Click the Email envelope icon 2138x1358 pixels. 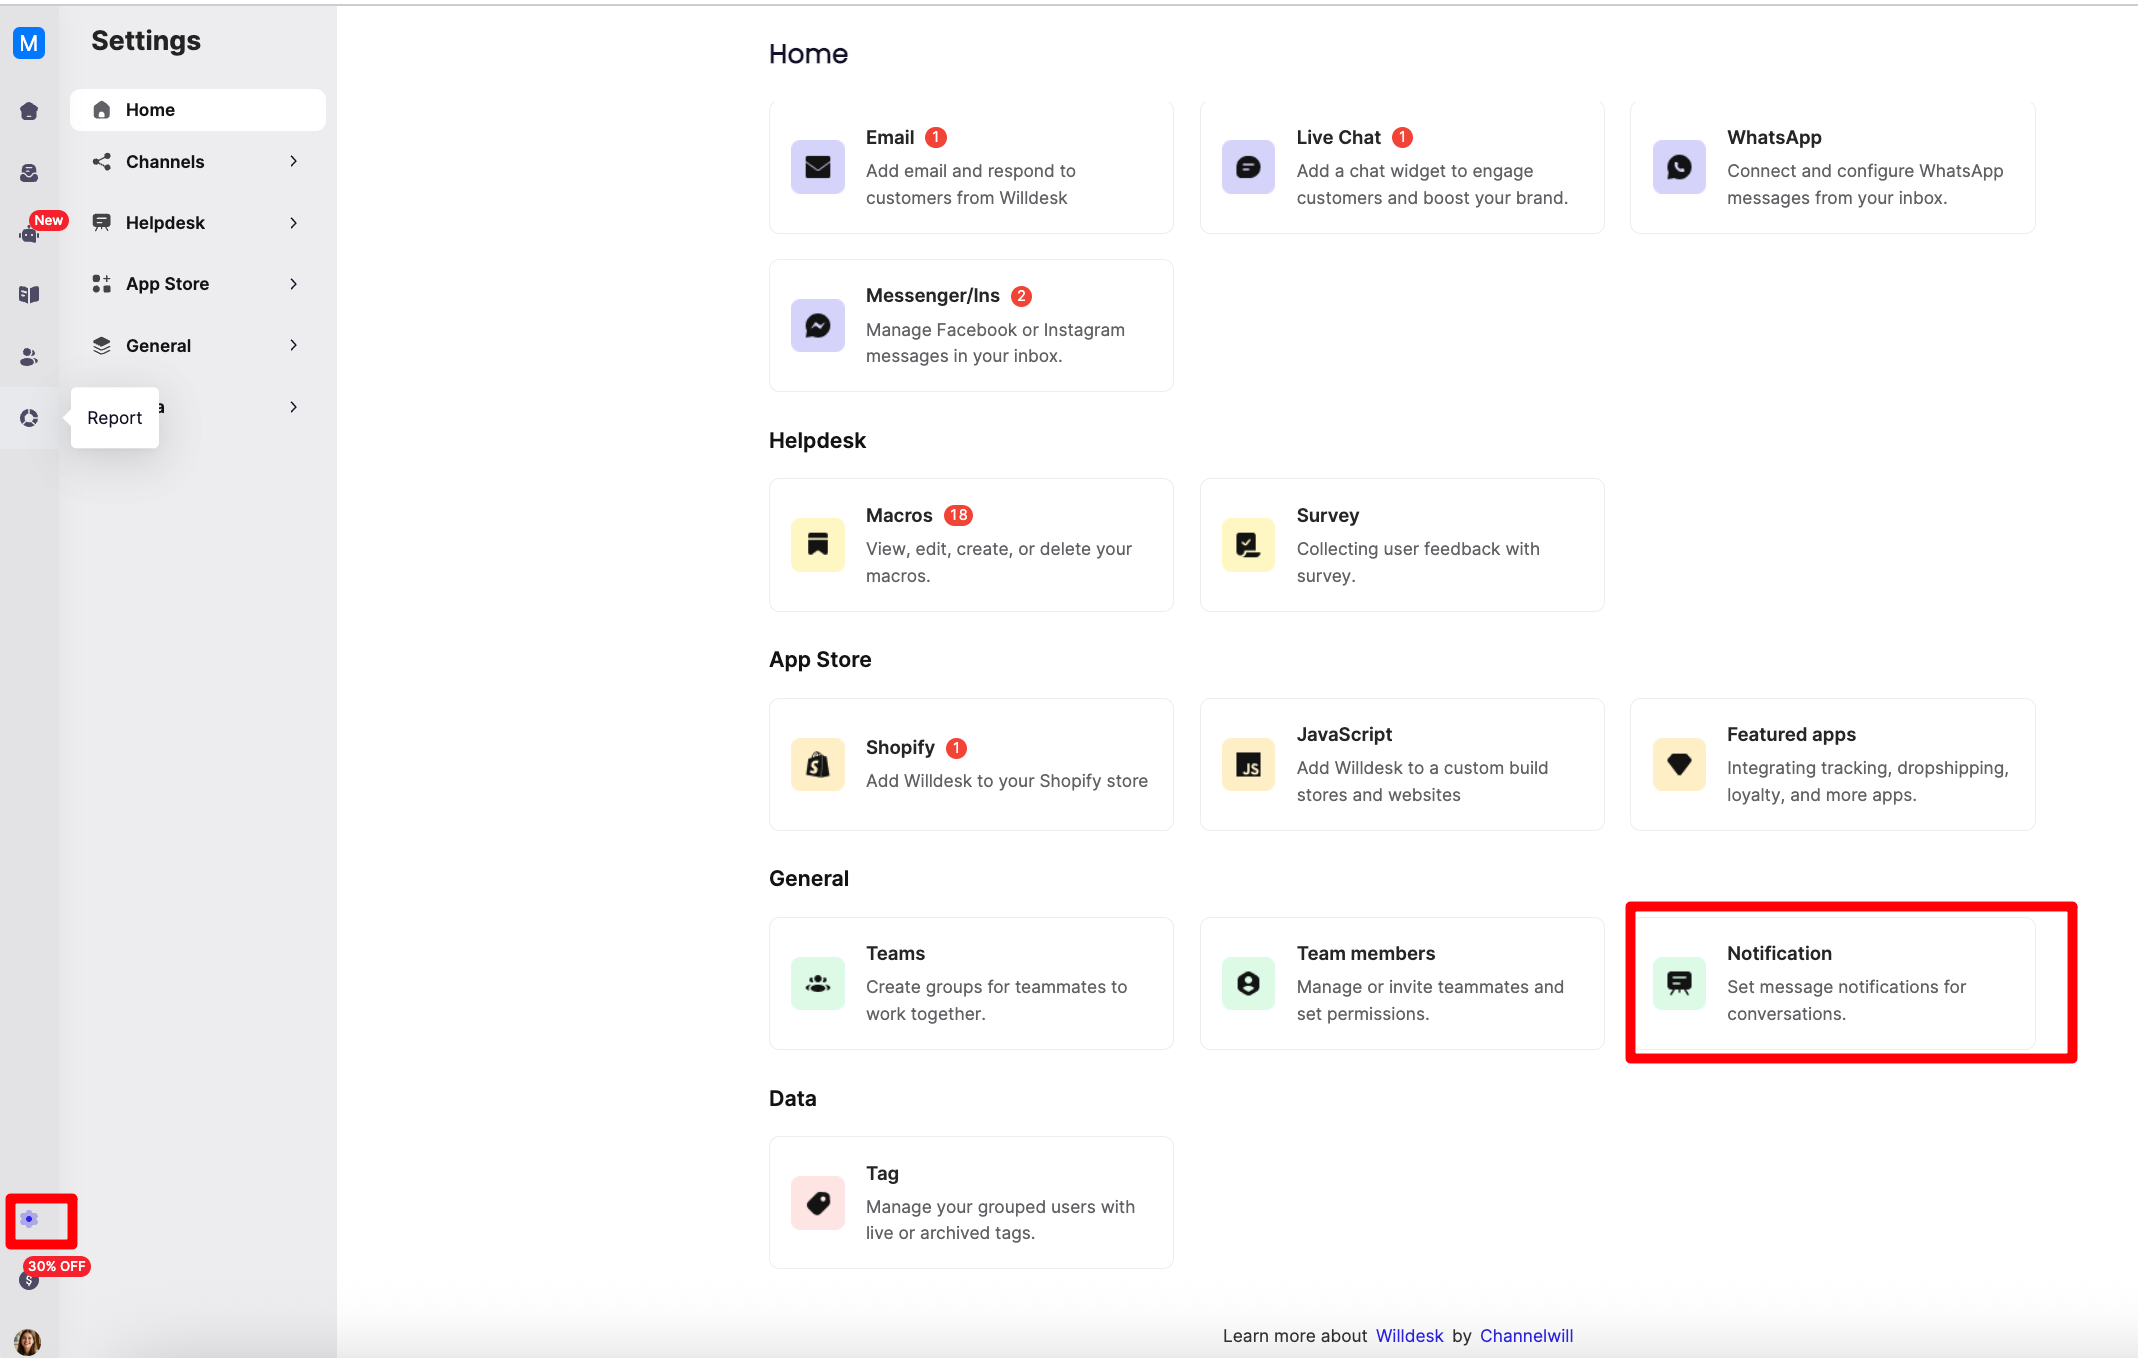[x=818, y=167]
